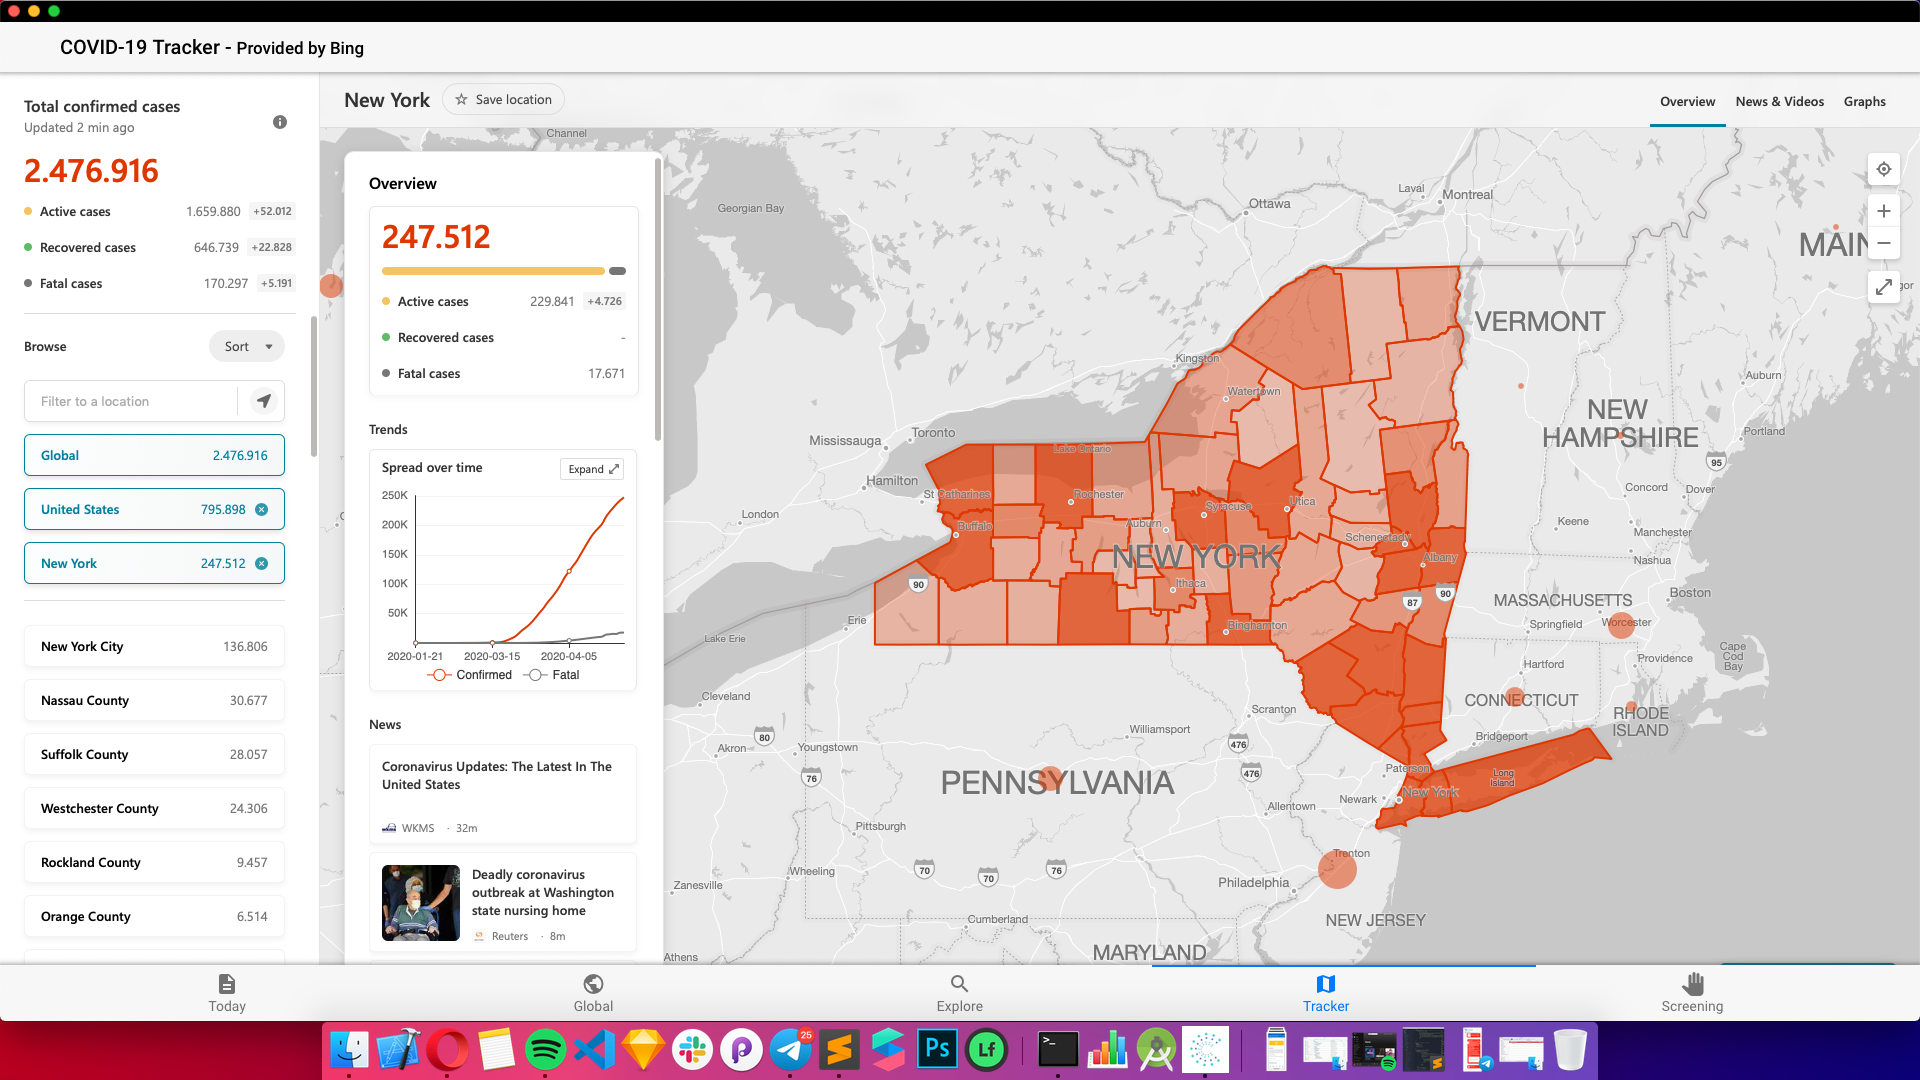
Task: Open Sublime Text from the Dock
Action: coord(839,1050)
